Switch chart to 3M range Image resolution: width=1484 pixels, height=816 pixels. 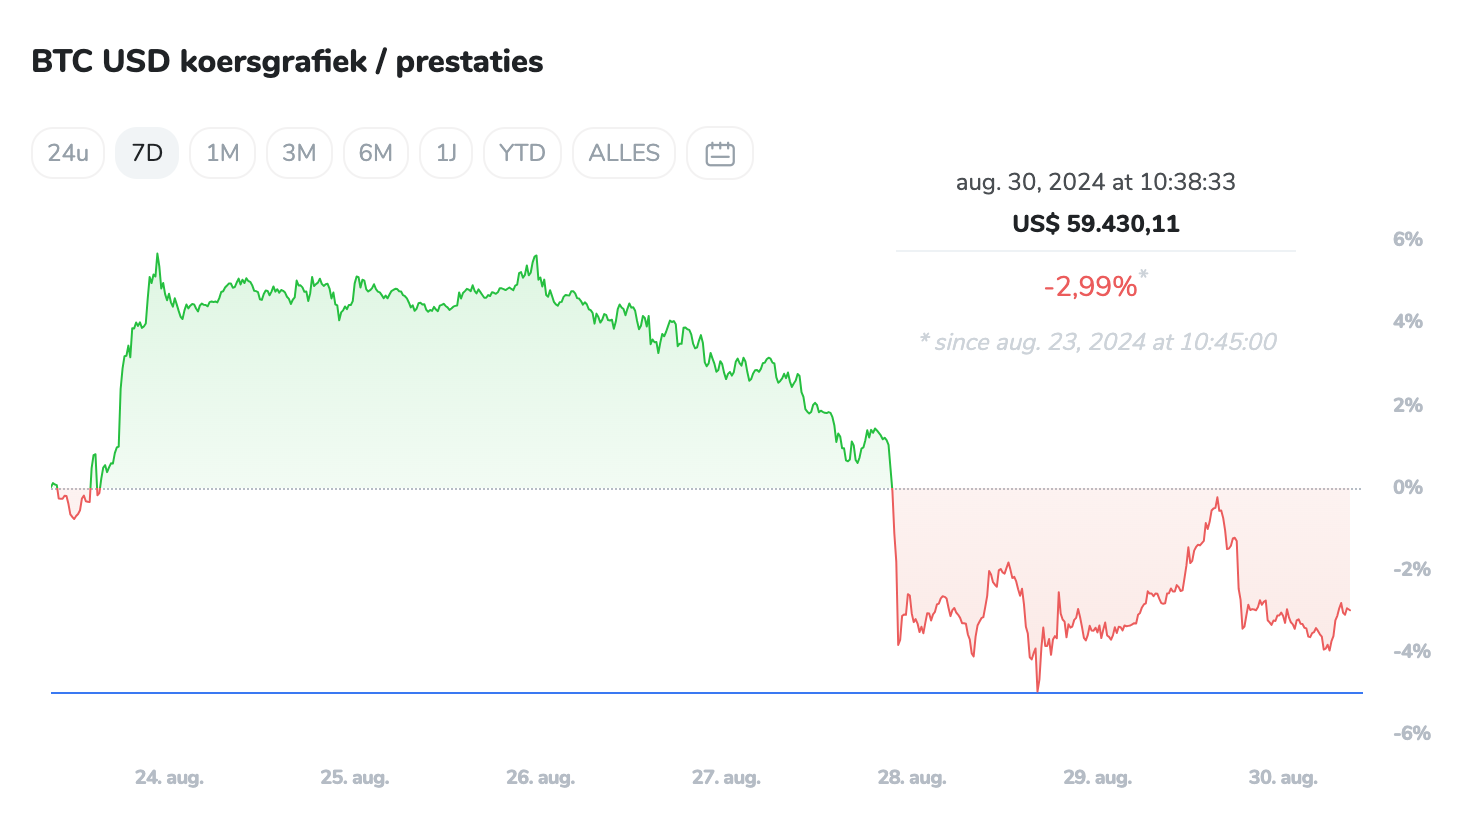[x=299, y=153]
